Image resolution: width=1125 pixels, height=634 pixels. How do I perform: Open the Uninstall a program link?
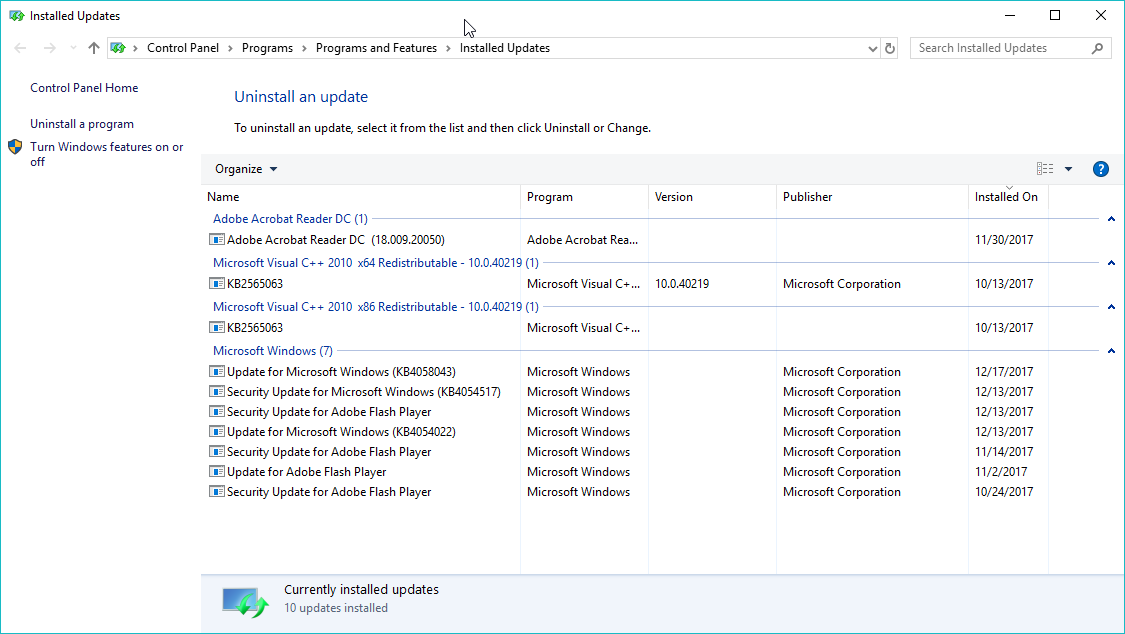82,124
